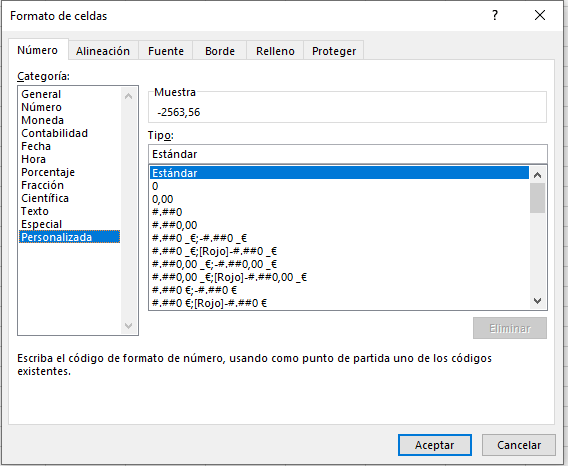
Task: Switch to the Número tab
Action: 38,50
